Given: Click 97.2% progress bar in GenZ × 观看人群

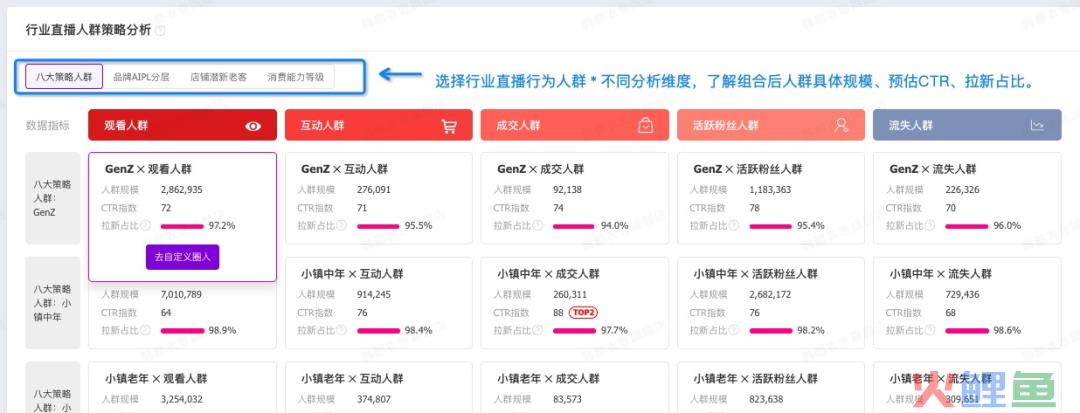Looking at the screenshot, I should [183, 226].
